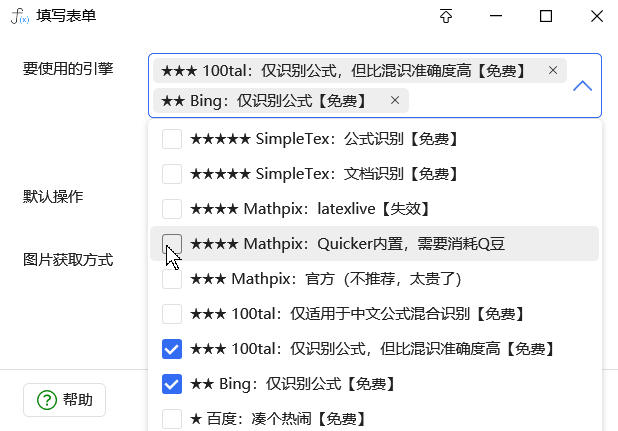Uncheck 100tal 仅识别公式 checkbox

pyautogui.click(x=172, y=349)
